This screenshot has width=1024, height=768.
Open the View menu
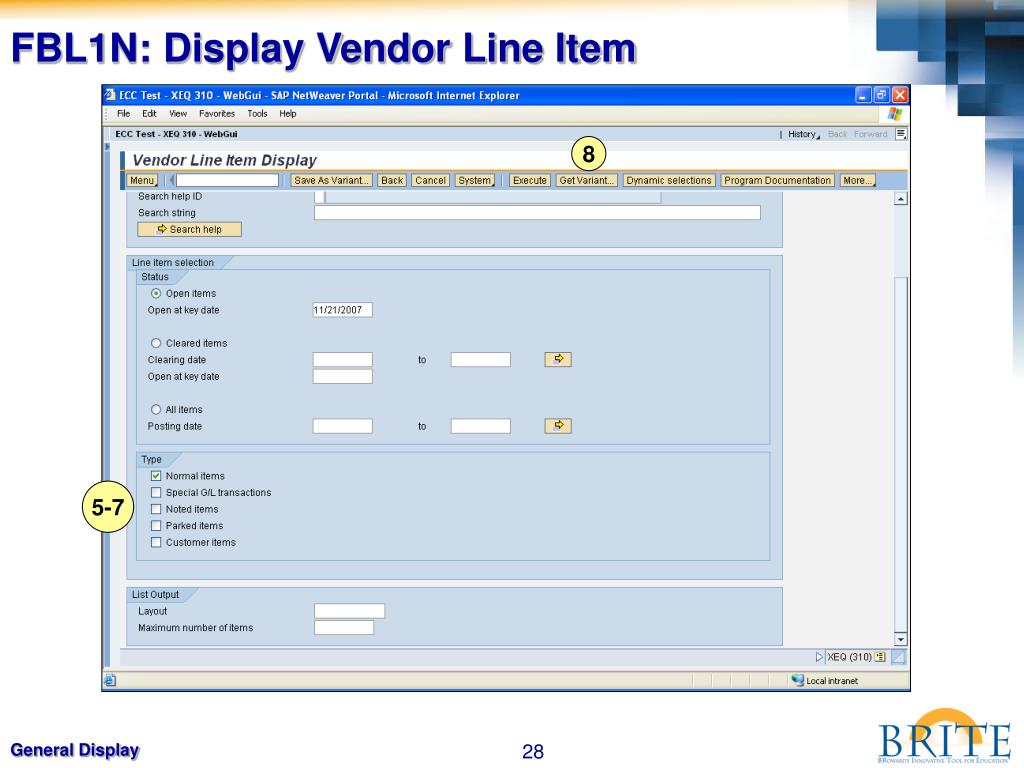click(178, 114)
